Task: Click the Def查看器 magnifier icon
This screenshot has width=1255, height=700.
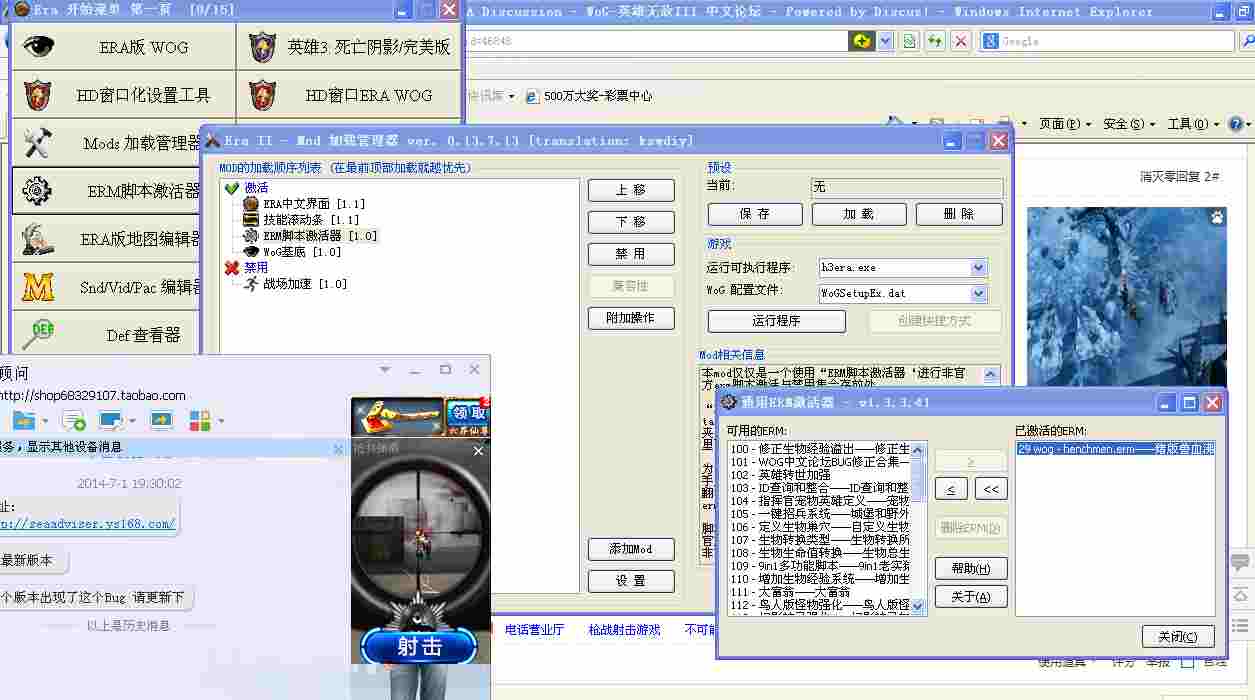Action: click(38, 335)
